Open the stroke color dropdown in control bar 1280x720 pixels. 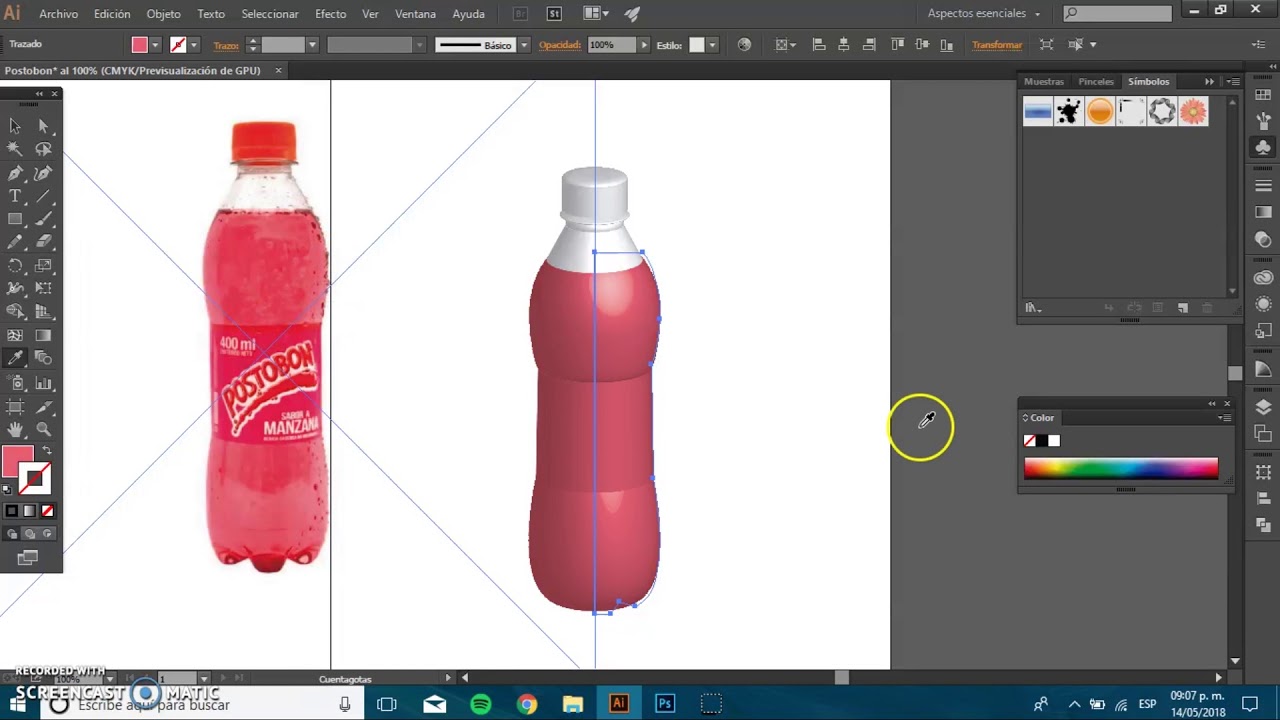pyautogui.click(x=194, y=45)
